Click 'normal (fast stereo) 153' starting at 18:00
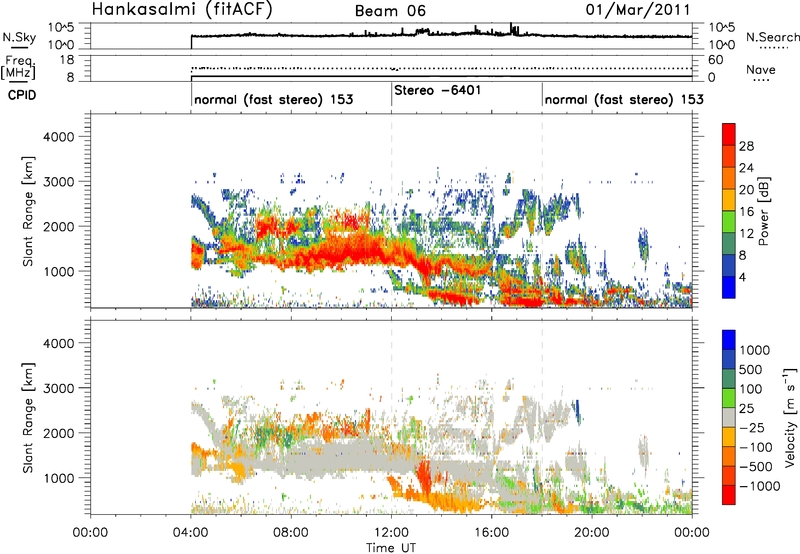The image size is (800, 554). pyautogui.click(x=624, y=99)
